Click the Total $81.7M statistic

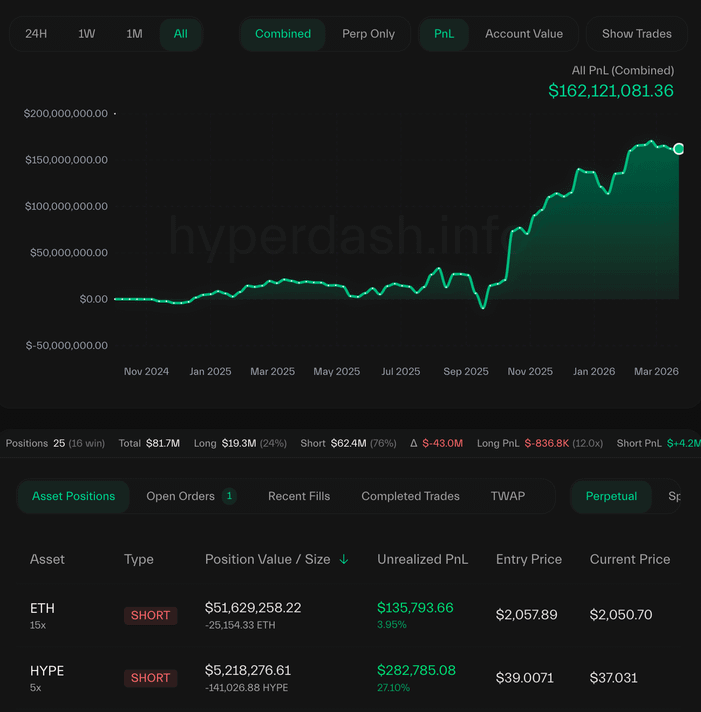[x=149, y=443]
